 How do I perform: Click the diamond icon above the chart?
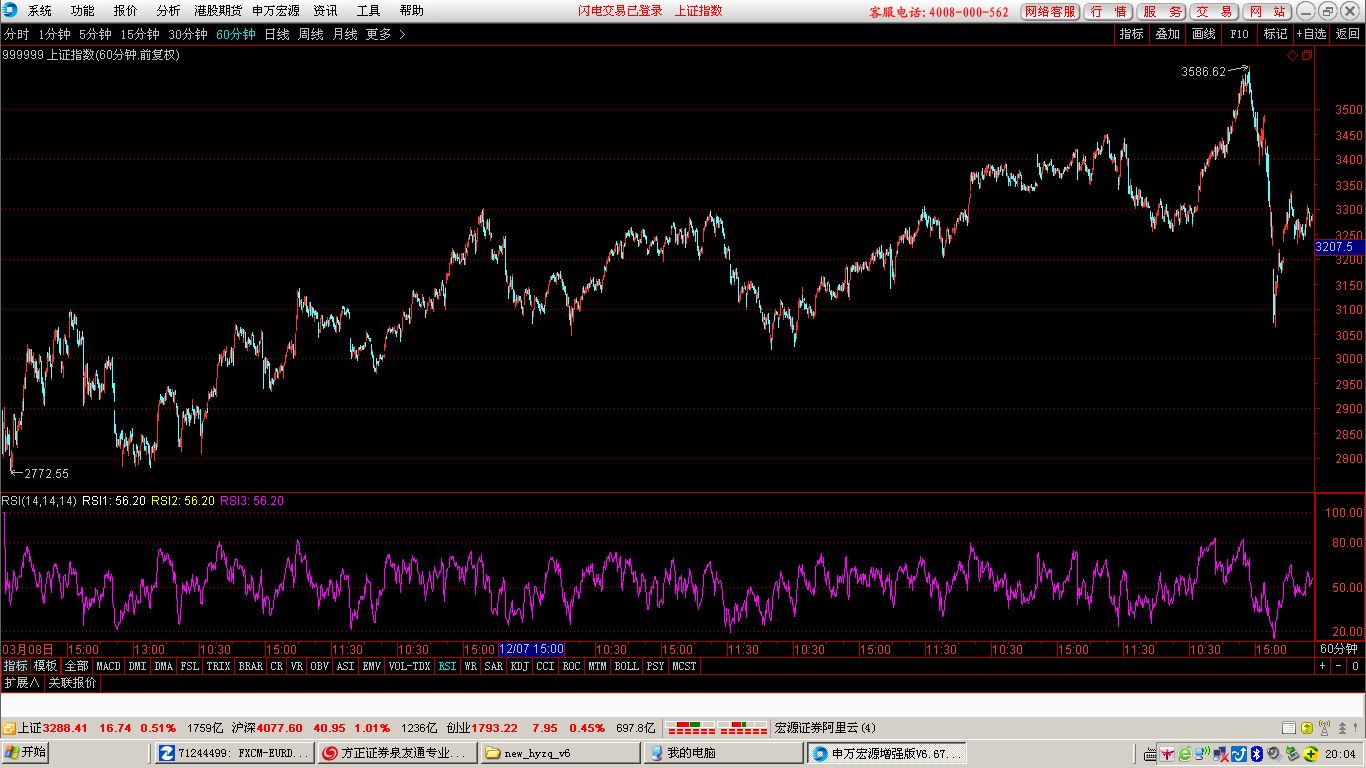pos(1292,56)
